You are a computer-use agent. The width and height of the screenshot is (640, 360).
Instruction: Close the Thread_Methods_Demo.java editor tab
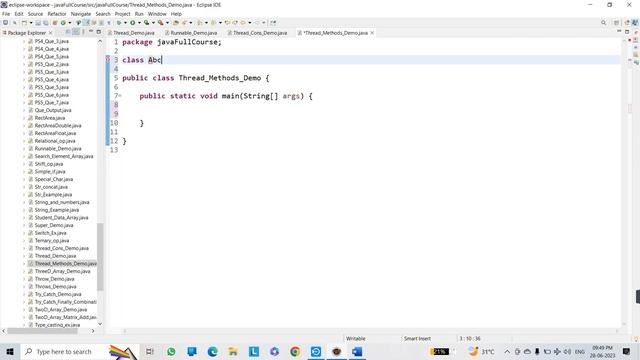(372, 33)
